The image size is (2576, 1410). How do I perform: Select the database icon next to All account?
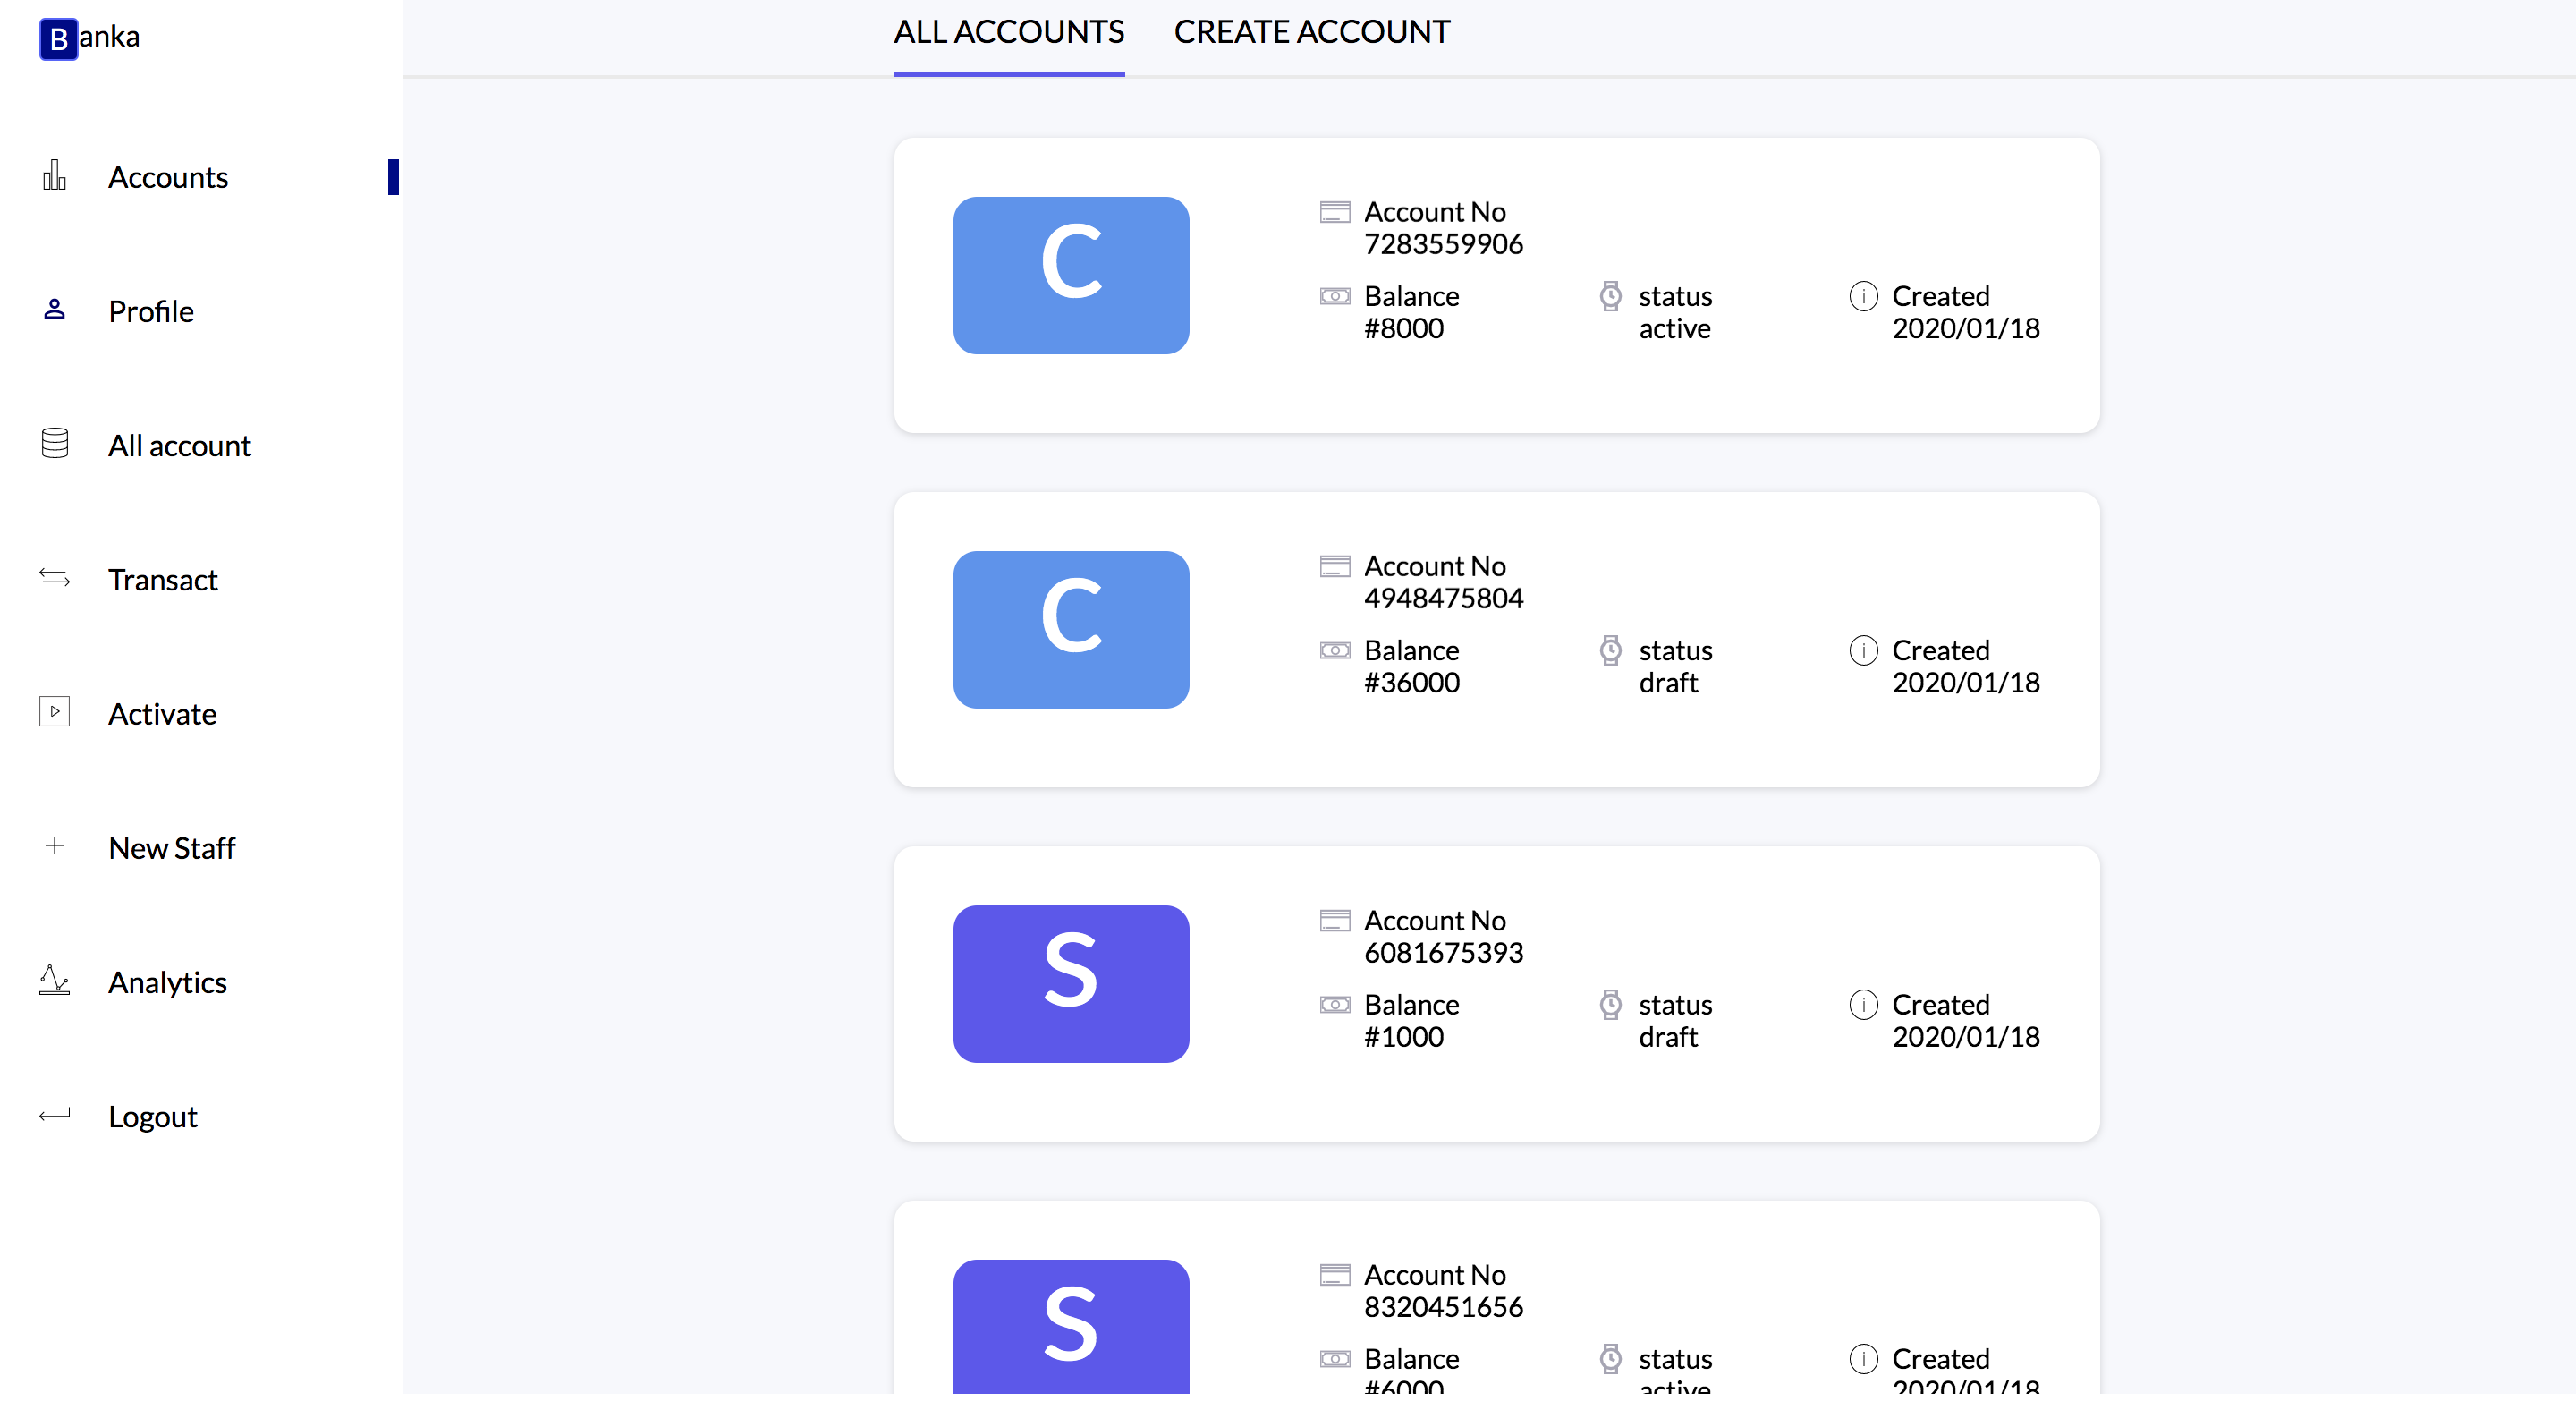[54, 443]
